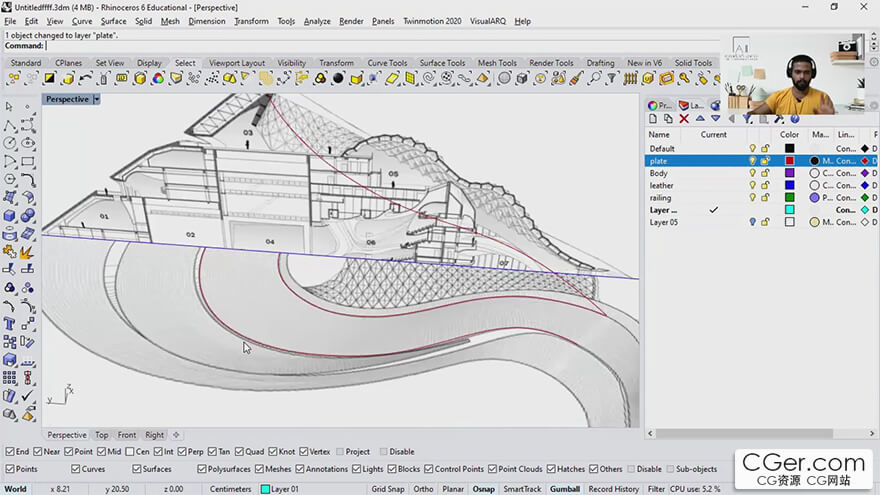880x495 pixels.
Task: Select the Text object tool
Action: coord(9,324)
